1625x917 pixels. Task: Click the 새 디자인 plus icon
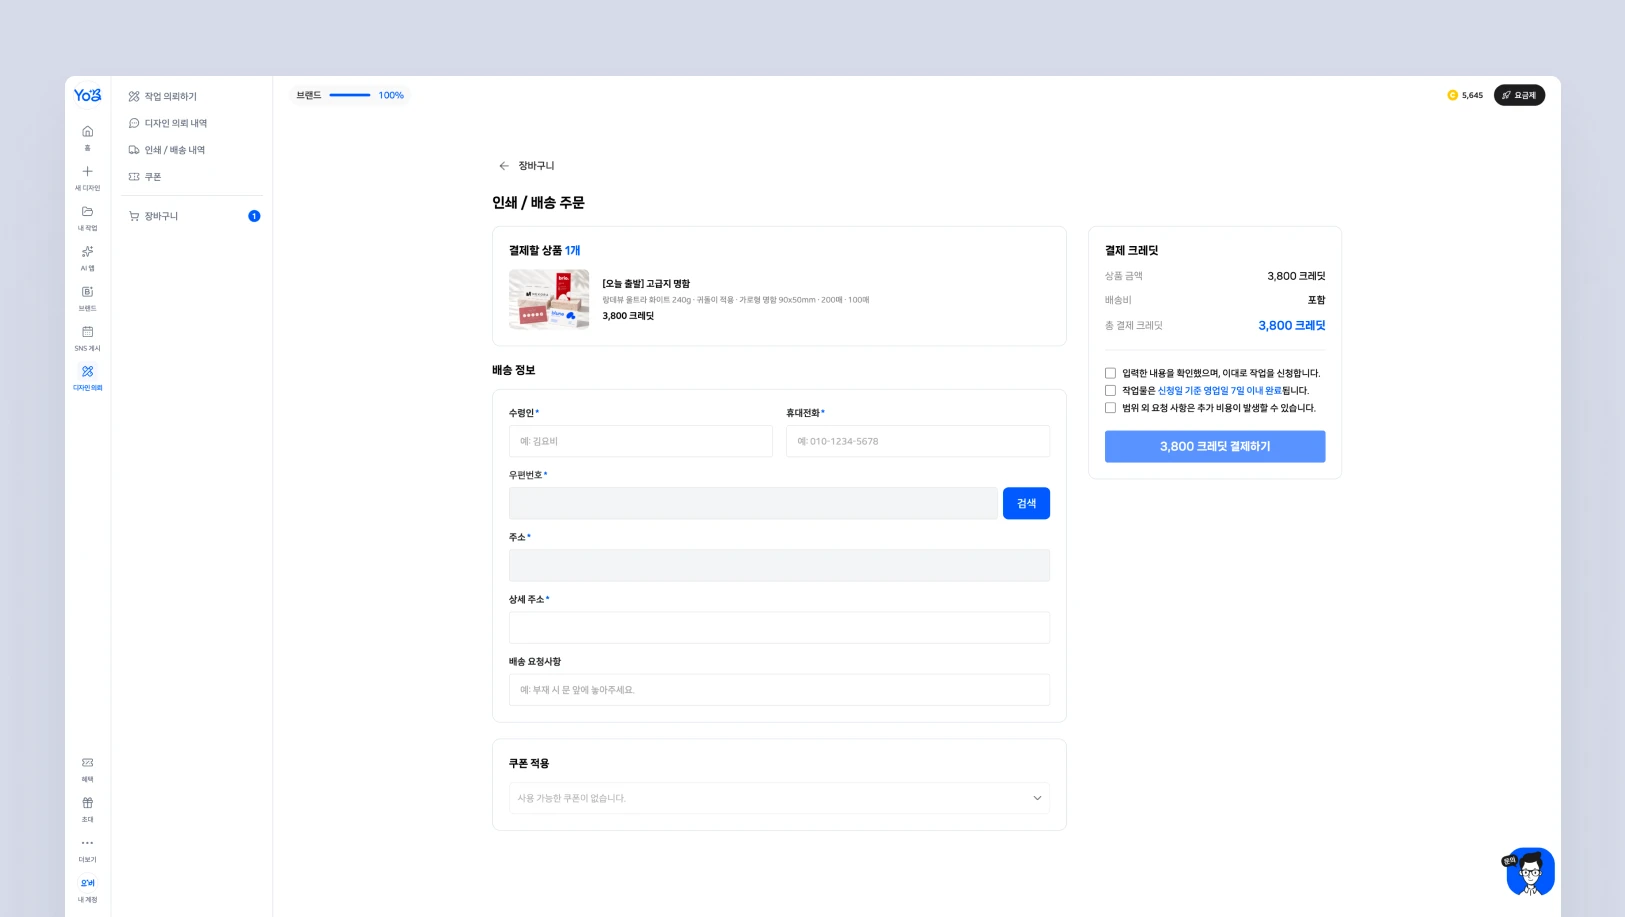pyautogui.click(x=87, y=171)
